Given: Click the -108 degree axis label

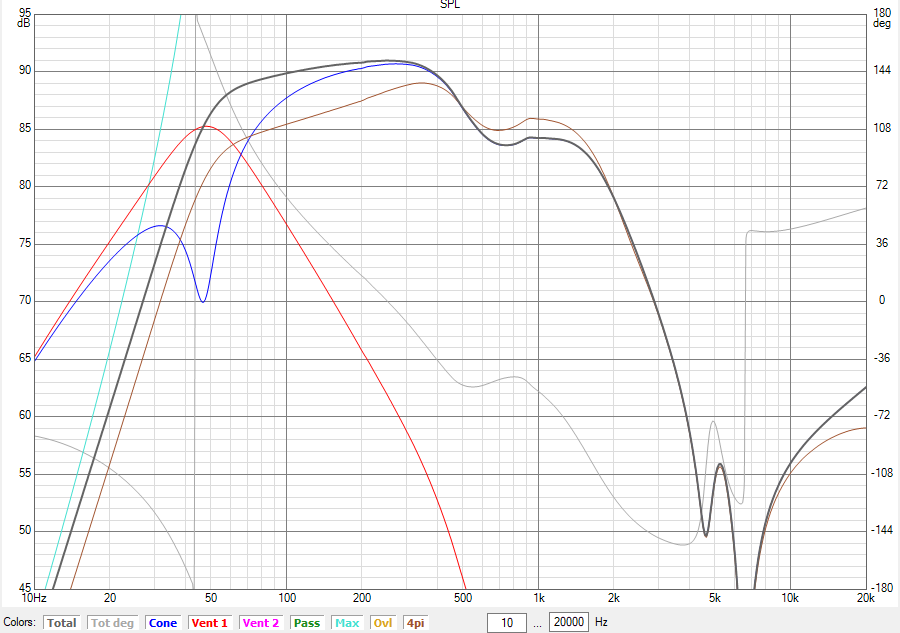Looking at the screenshot, I should 882,473.
